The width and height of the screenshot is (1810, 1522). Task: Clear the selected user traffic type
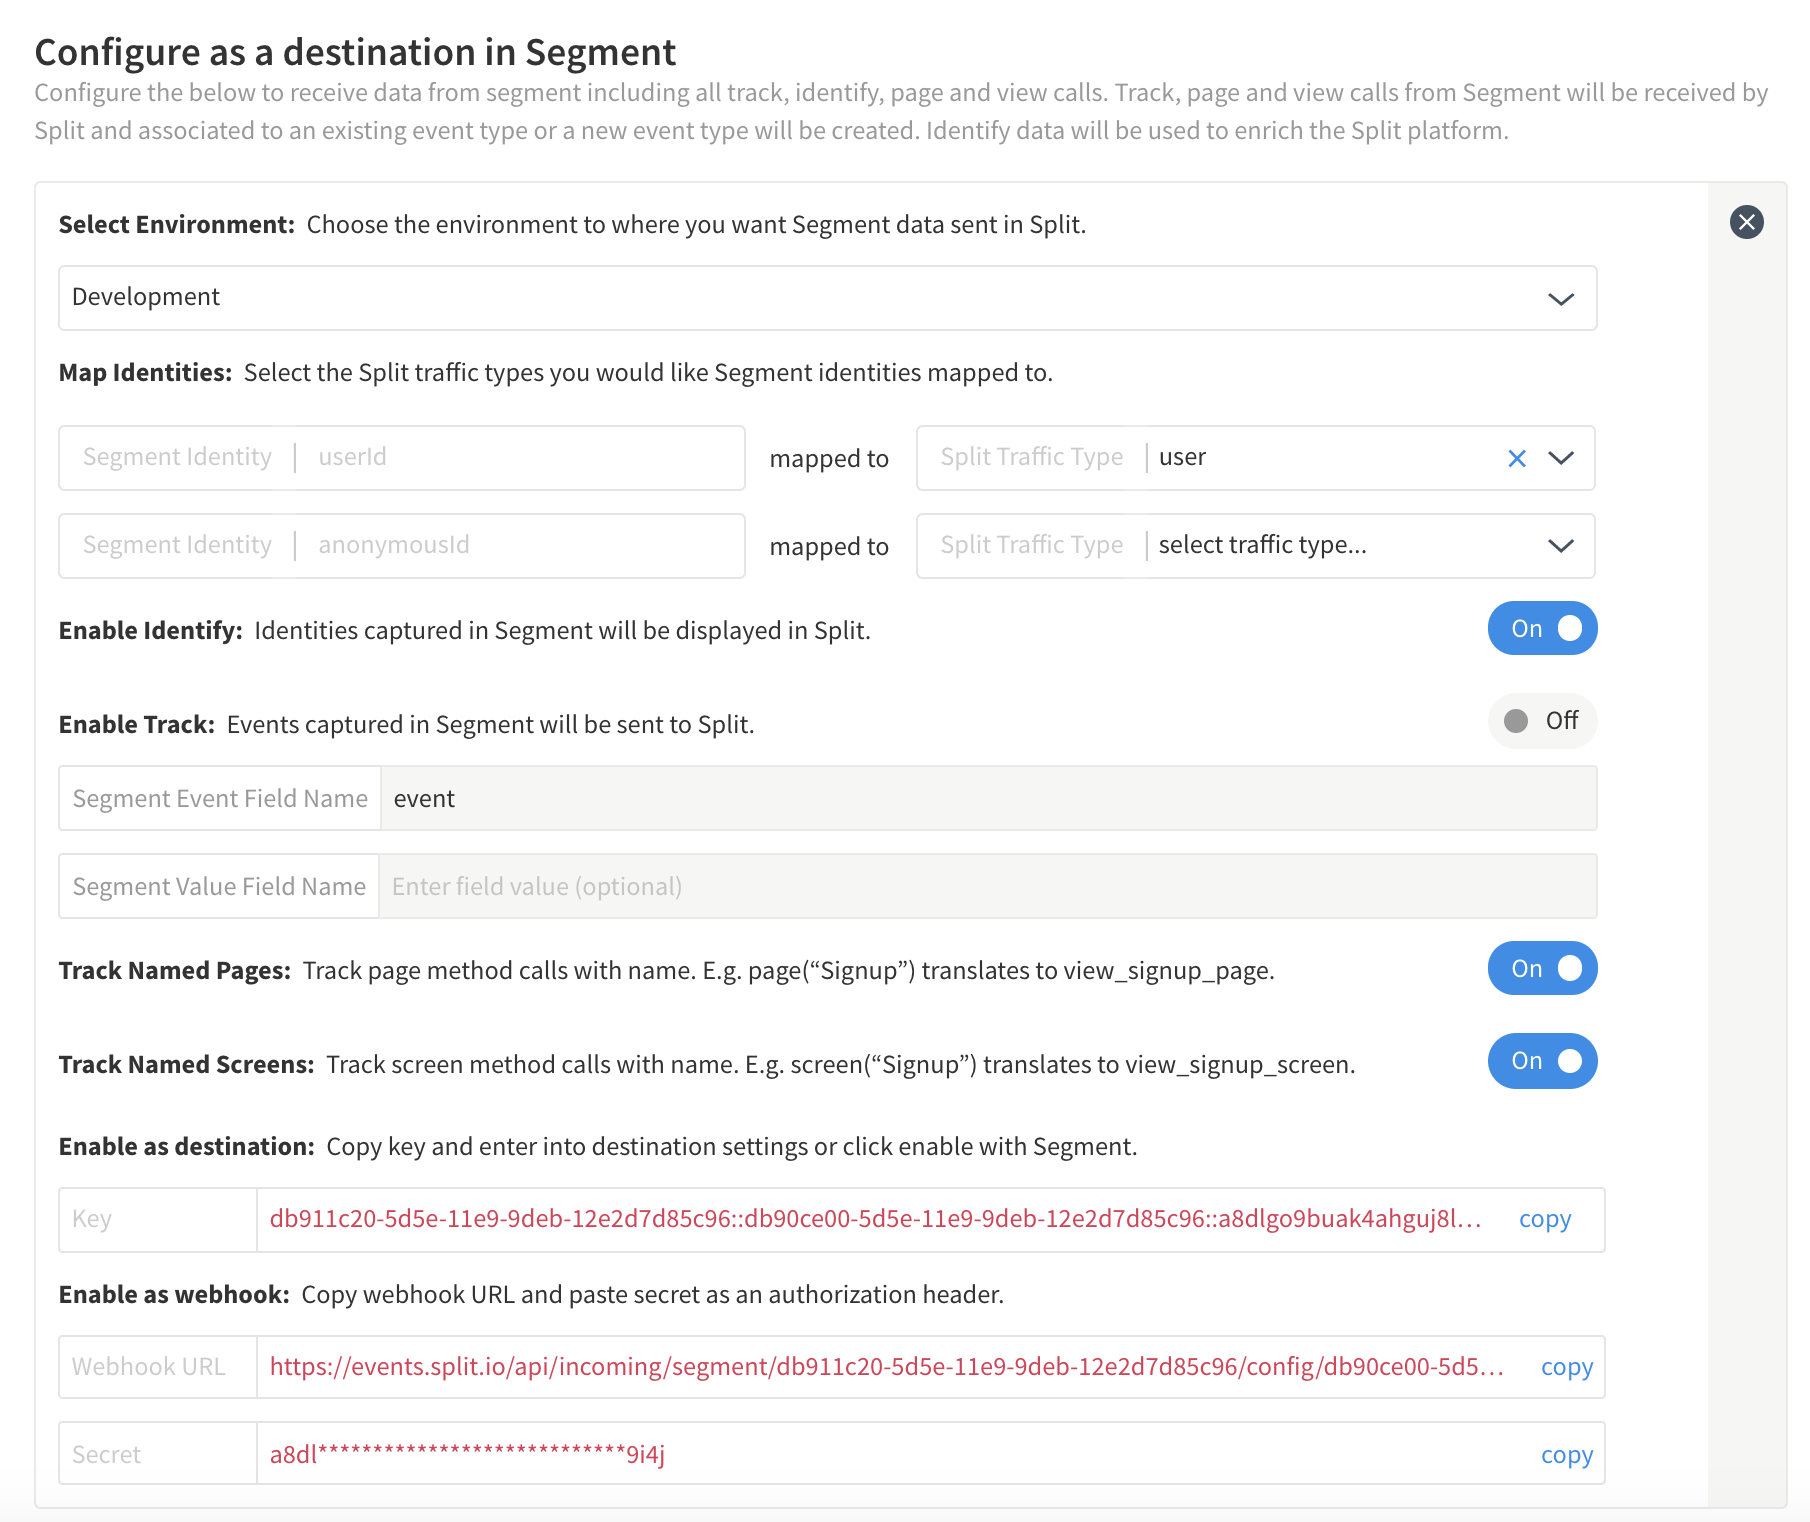pyautogui.click(x=1516, y=458)
